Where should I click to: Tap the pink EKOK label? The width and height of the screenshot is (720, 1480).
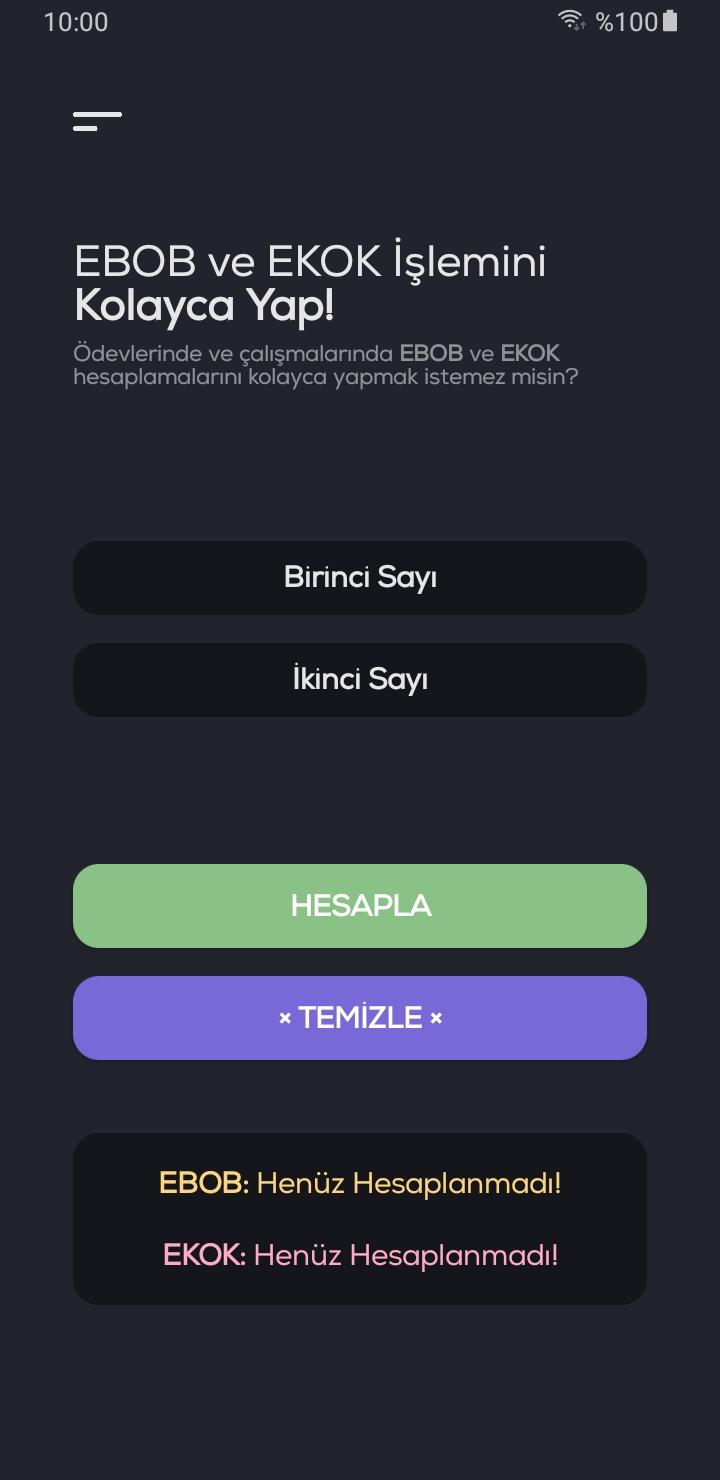coord(204,1255)
